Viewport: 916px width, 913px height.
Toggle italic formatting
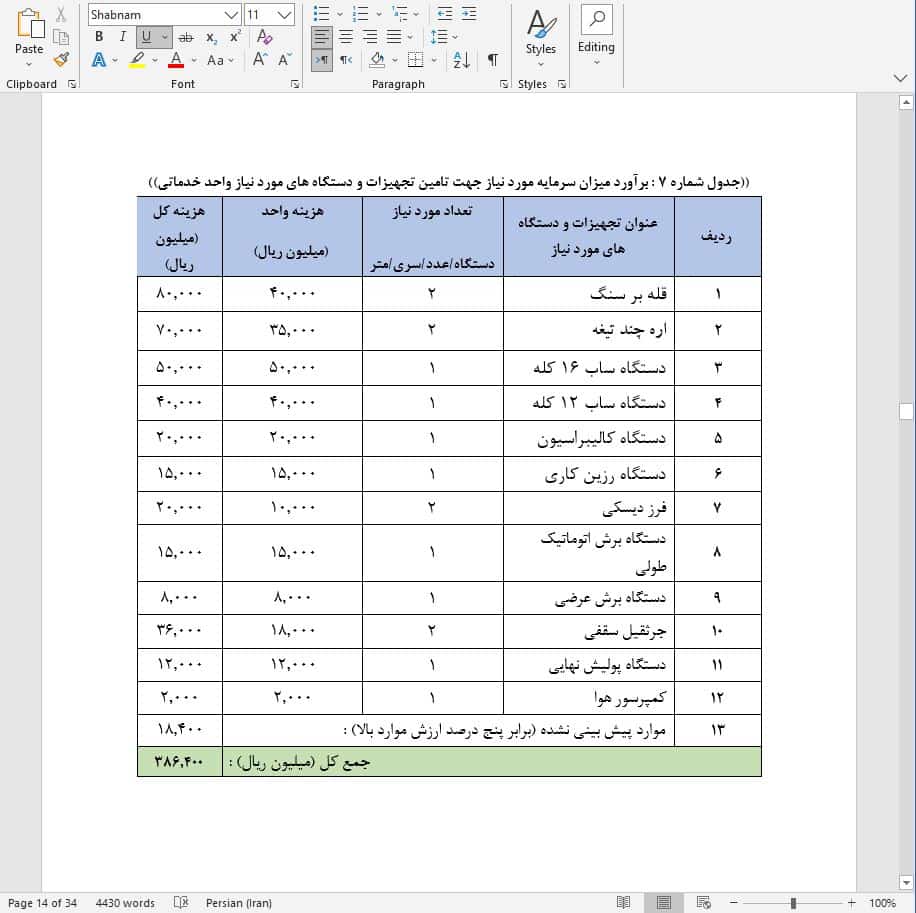(x=120, y=36)
